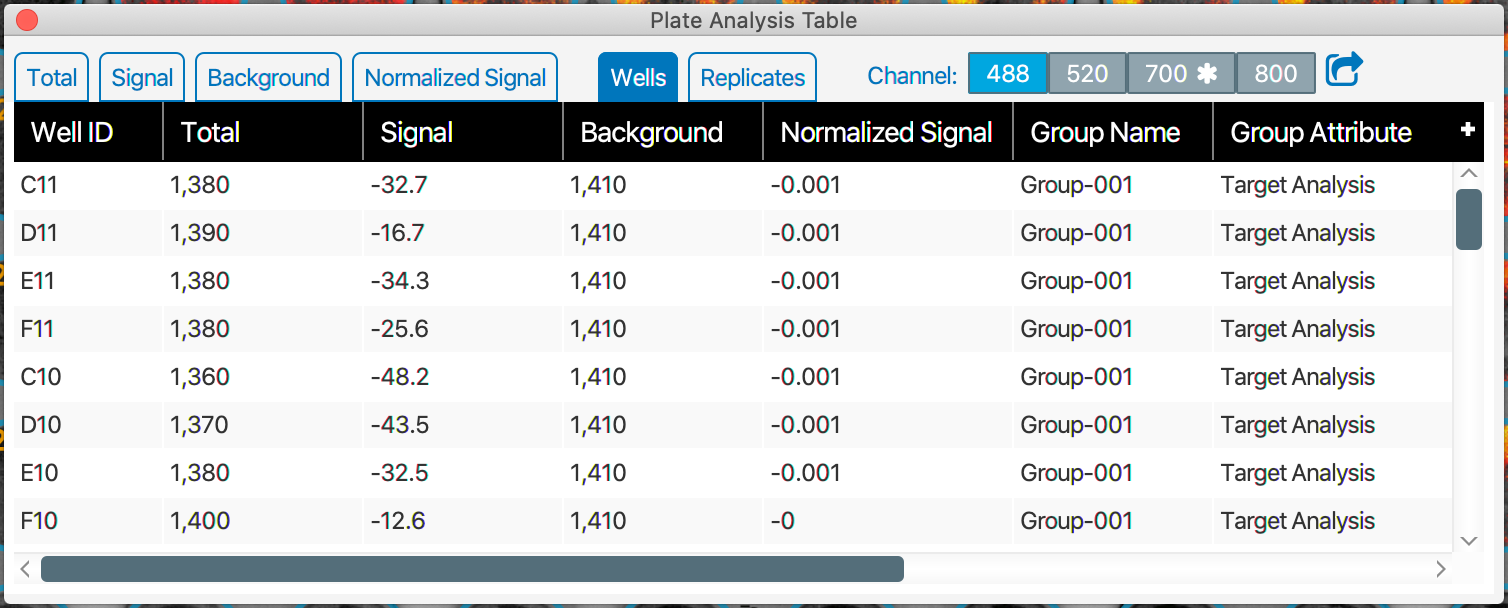The width and height of the screenshot is (1508, 608).
Task: Click total value 1,390 in D11 row
Action: 200,233
